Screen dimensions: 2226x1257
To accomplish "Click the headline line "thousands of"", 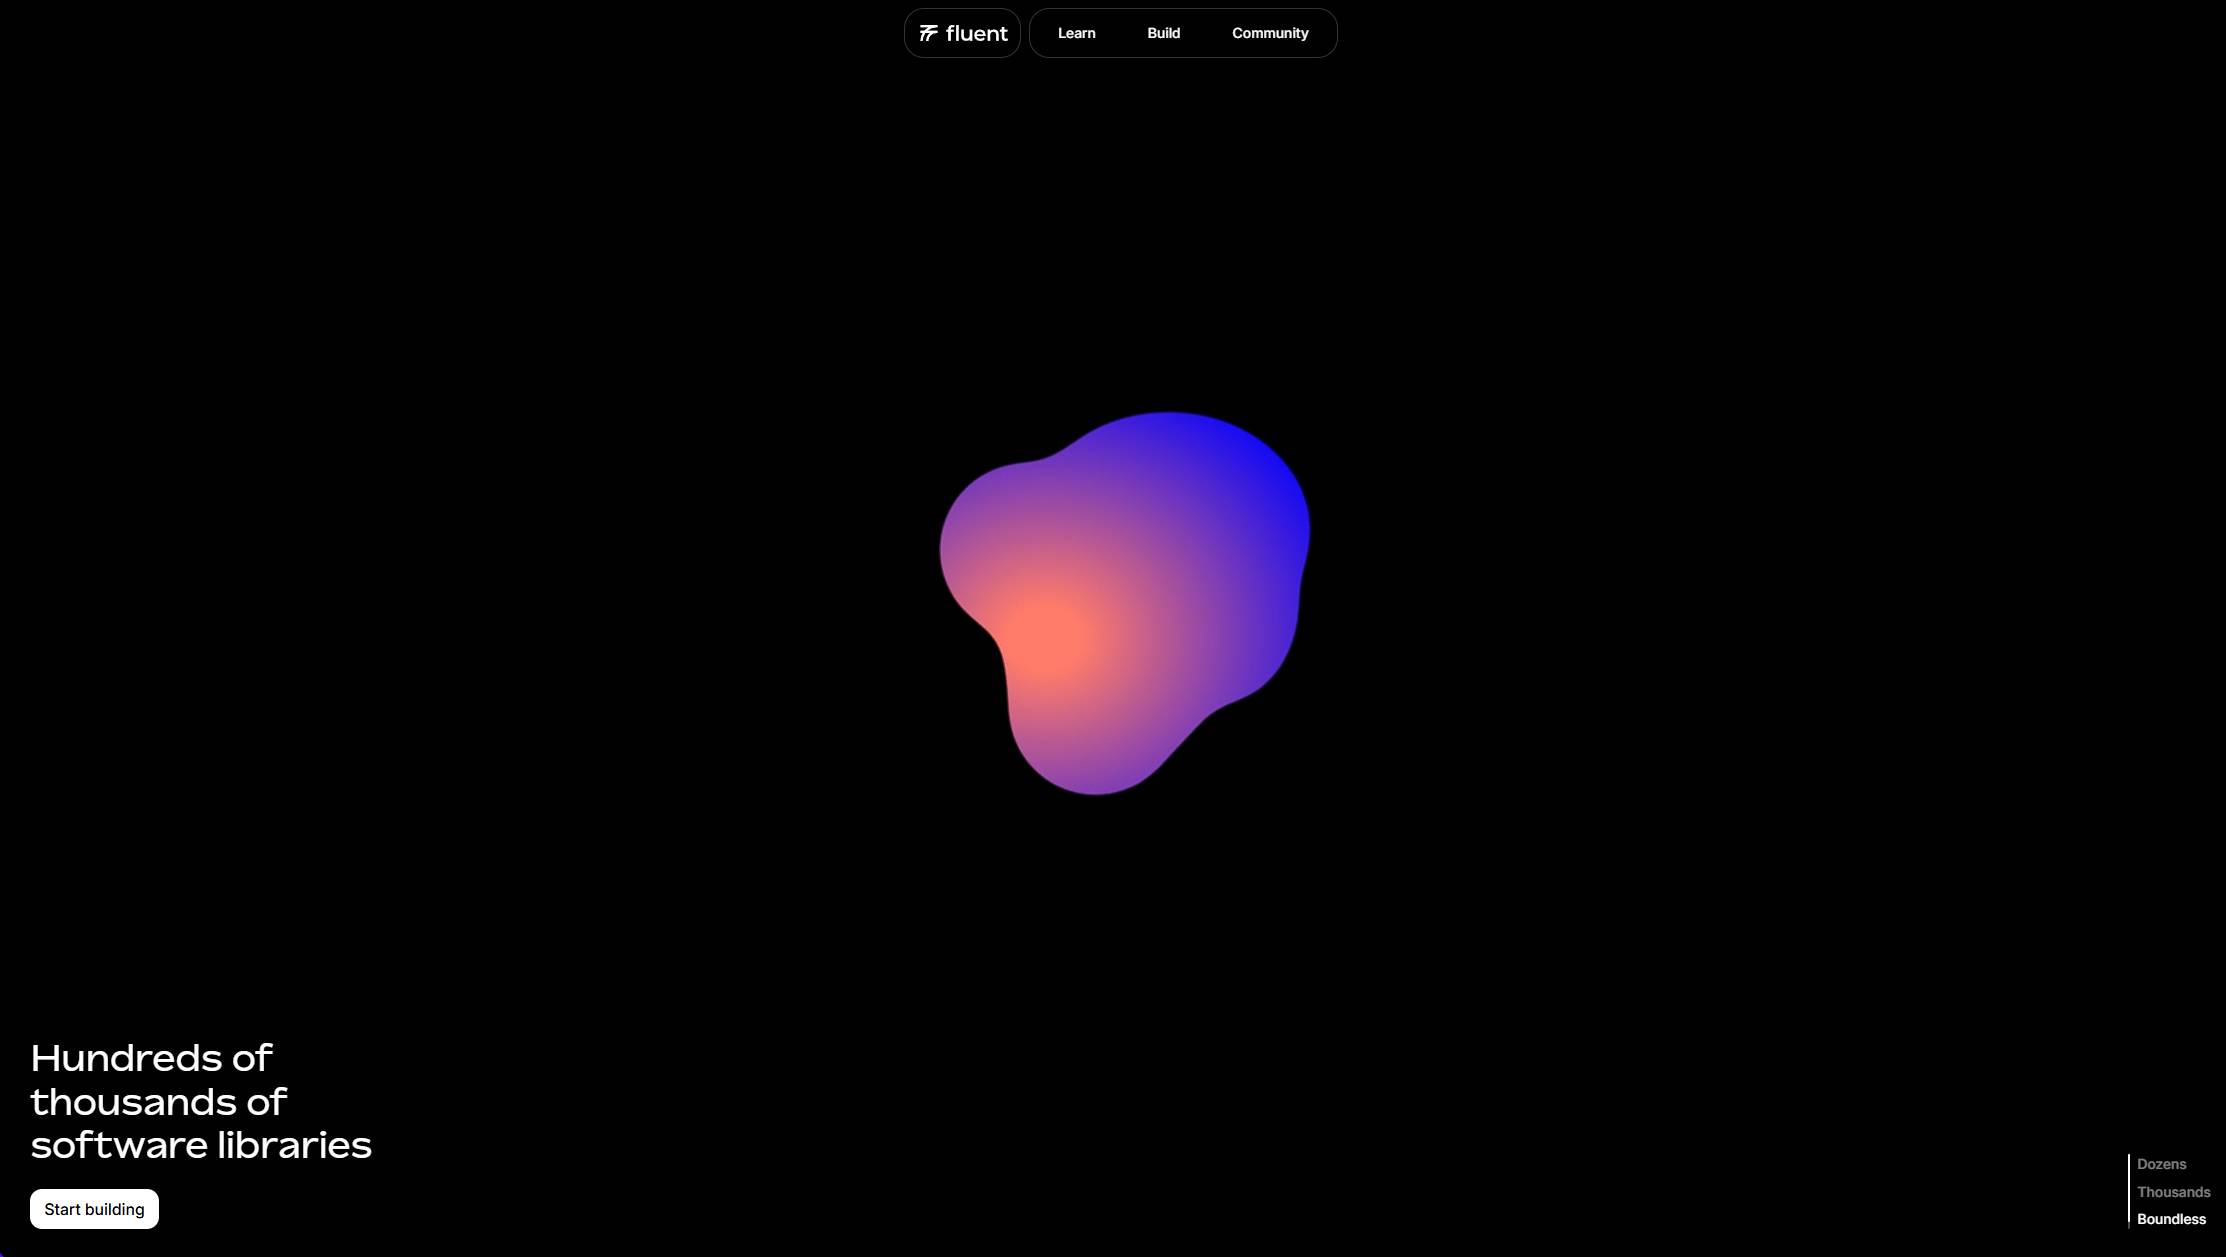I will [158, 1102].
